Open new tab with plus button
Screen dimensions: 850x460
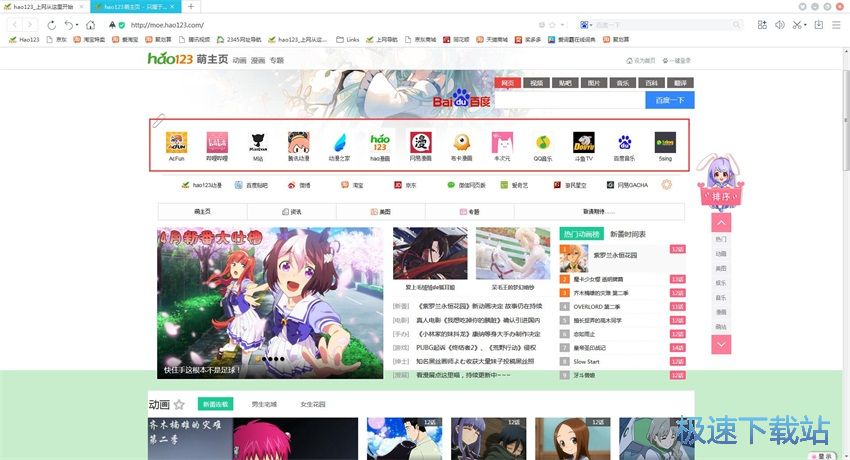click(191, 7)
